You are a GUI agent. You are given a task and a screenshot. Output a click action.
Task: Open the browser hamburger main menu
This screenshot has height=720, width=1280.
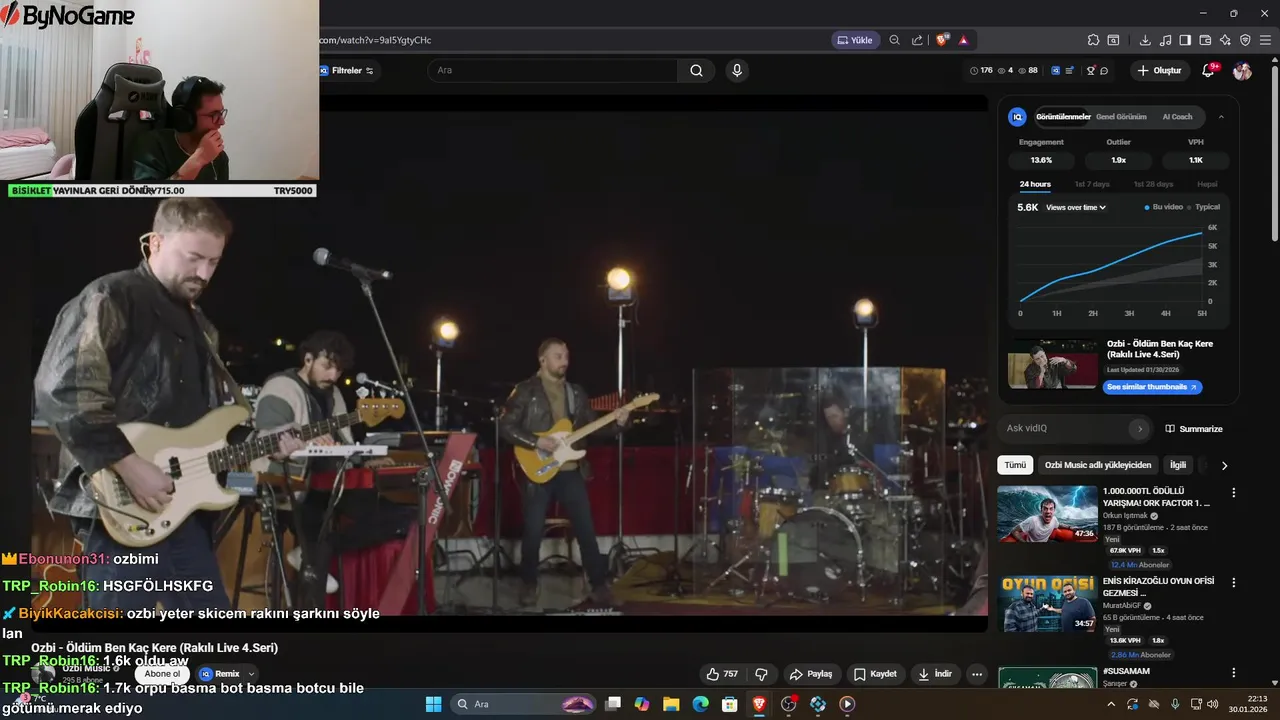pyautogui.click(x=1265, y=40)
